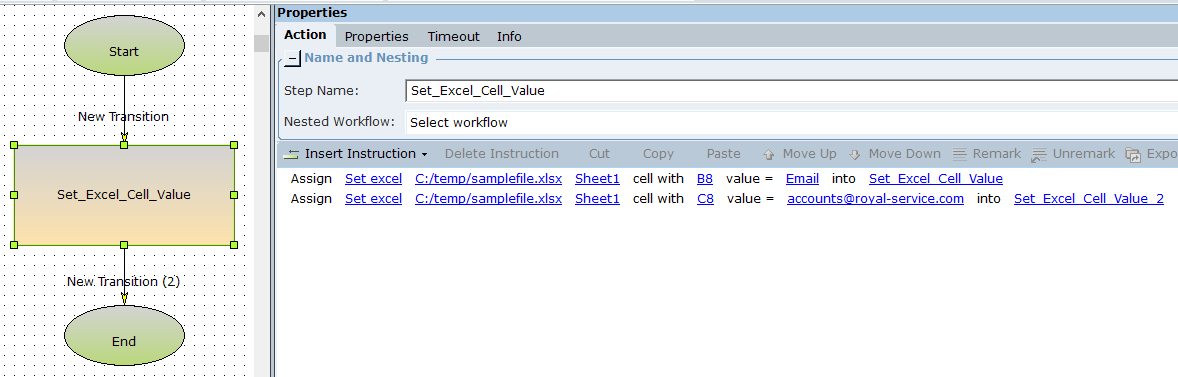Select the Set_Excel_Cell_Value workflow step
This screenshot has width=1178, height=377.
[124, 195]
